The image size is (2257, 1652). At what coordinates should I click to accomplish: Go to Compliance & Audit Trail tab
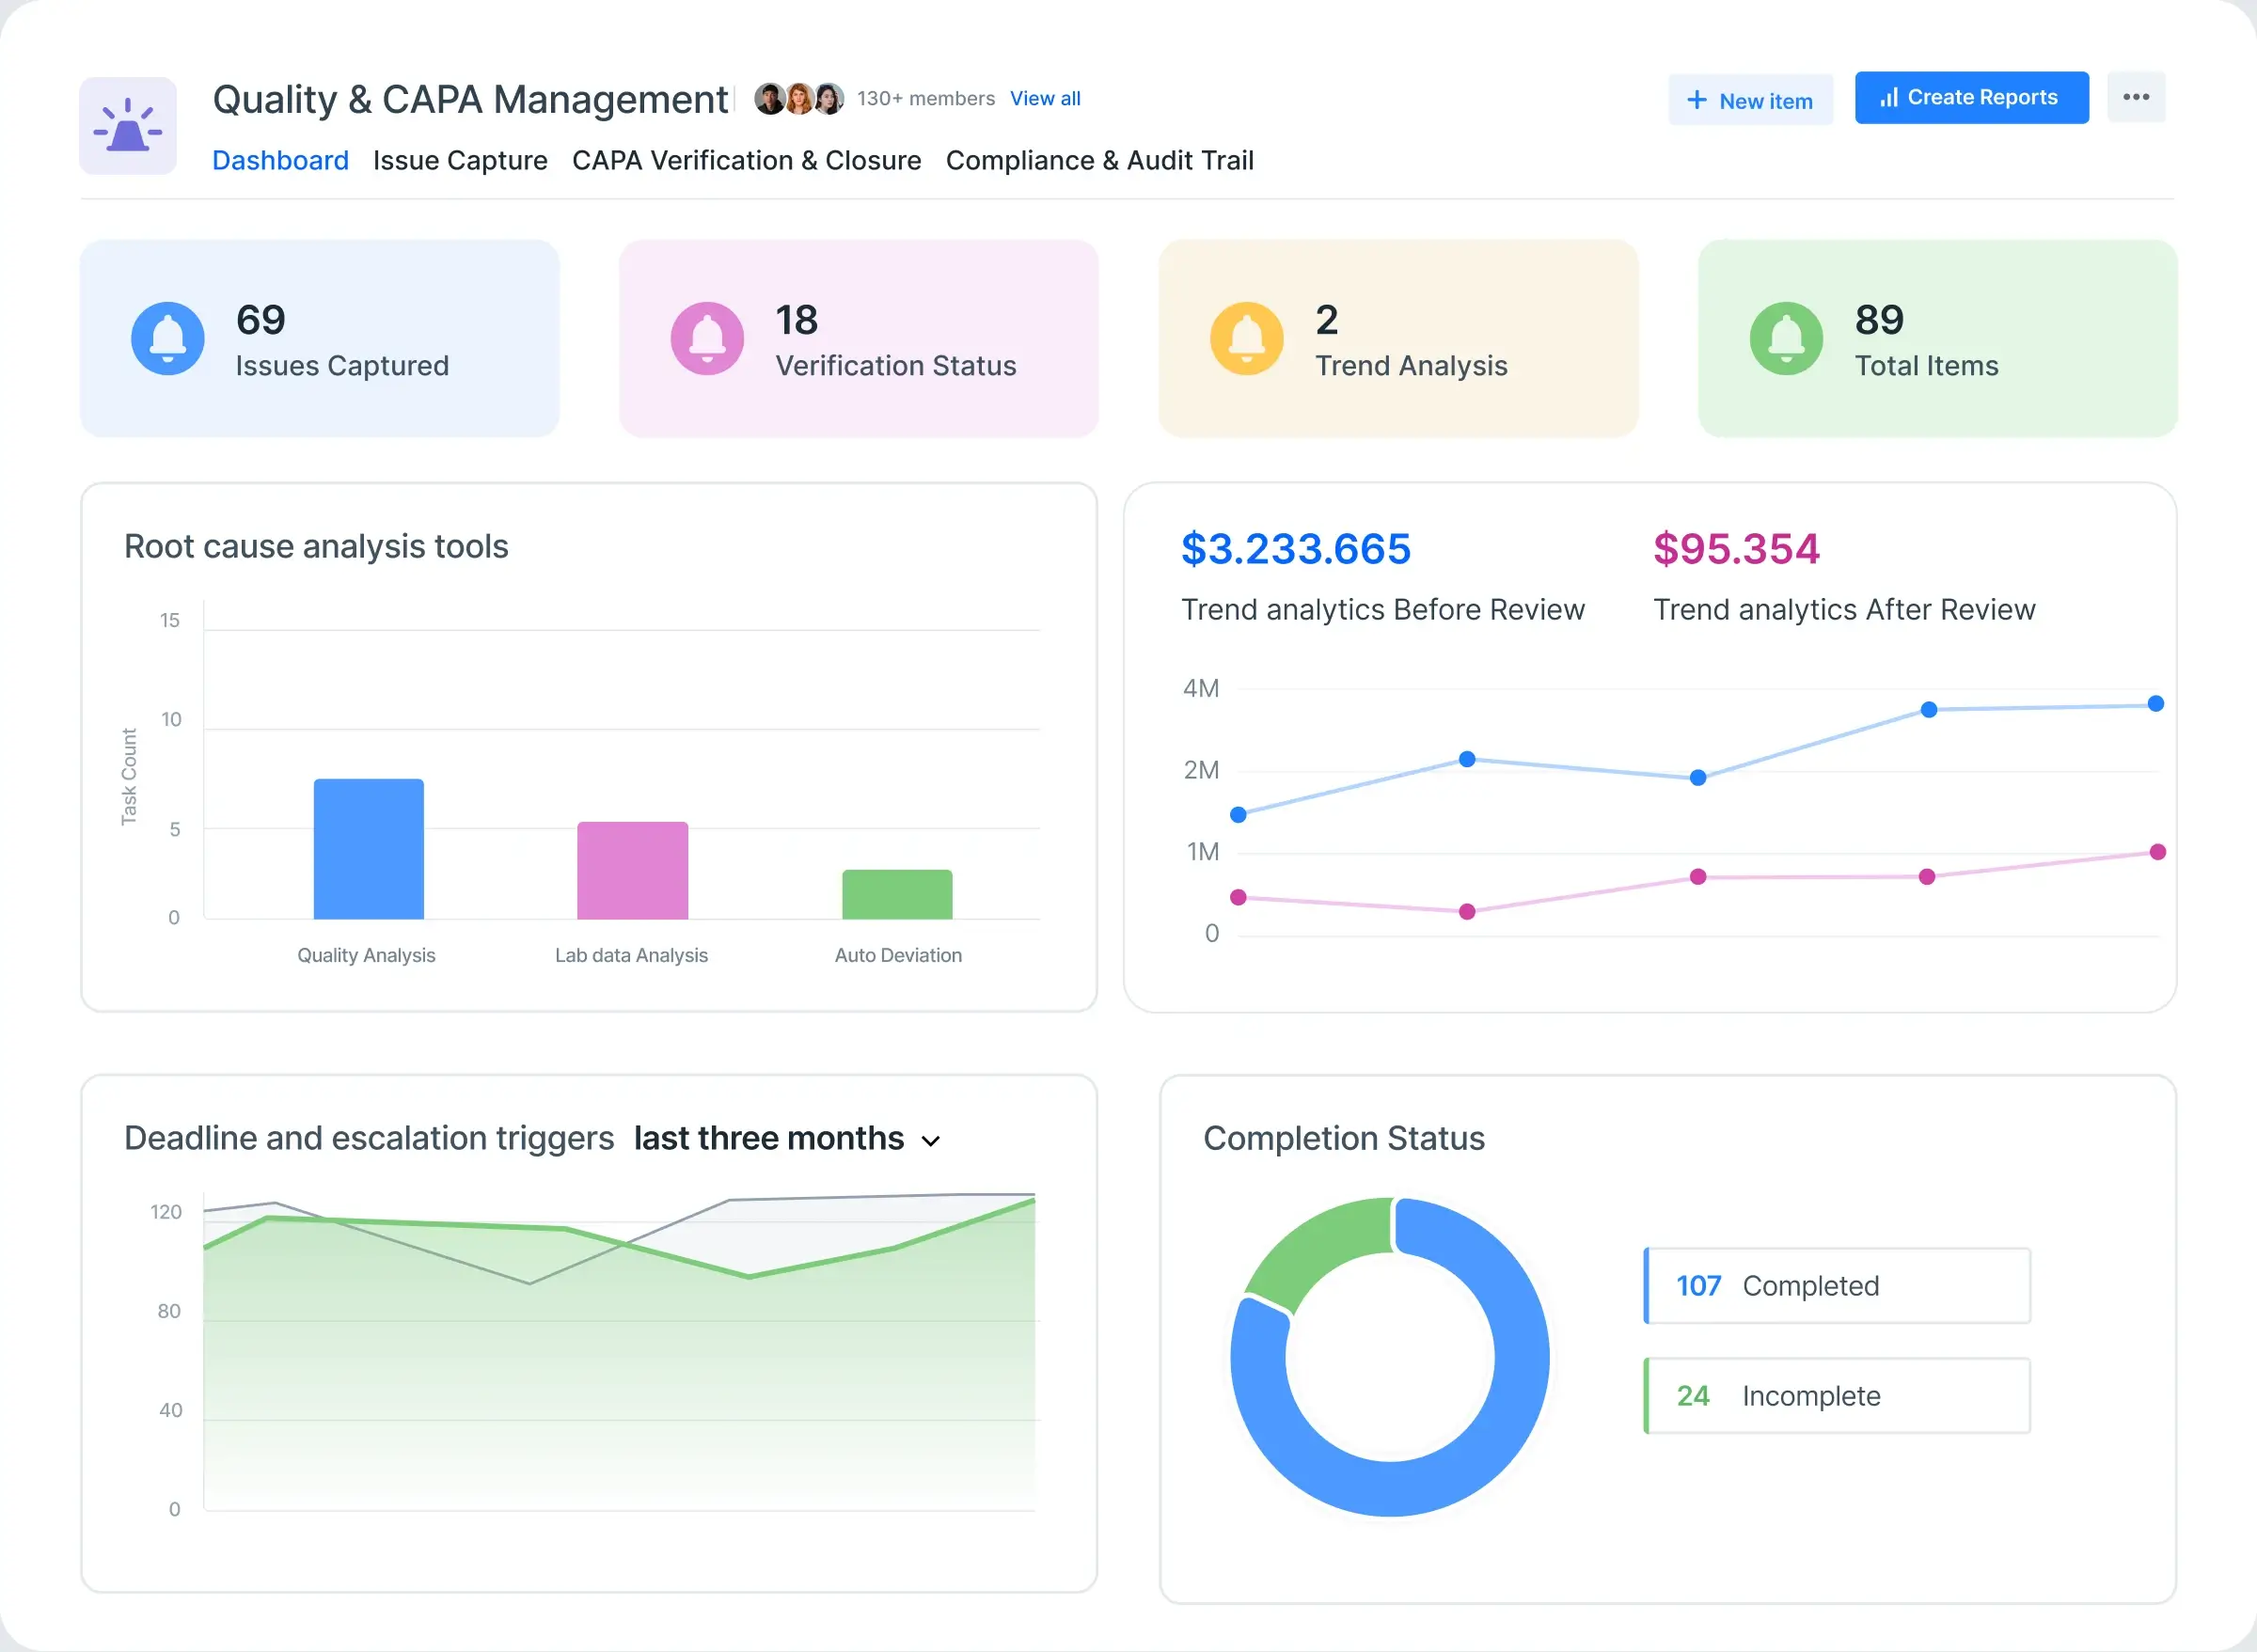point(1099,160)
